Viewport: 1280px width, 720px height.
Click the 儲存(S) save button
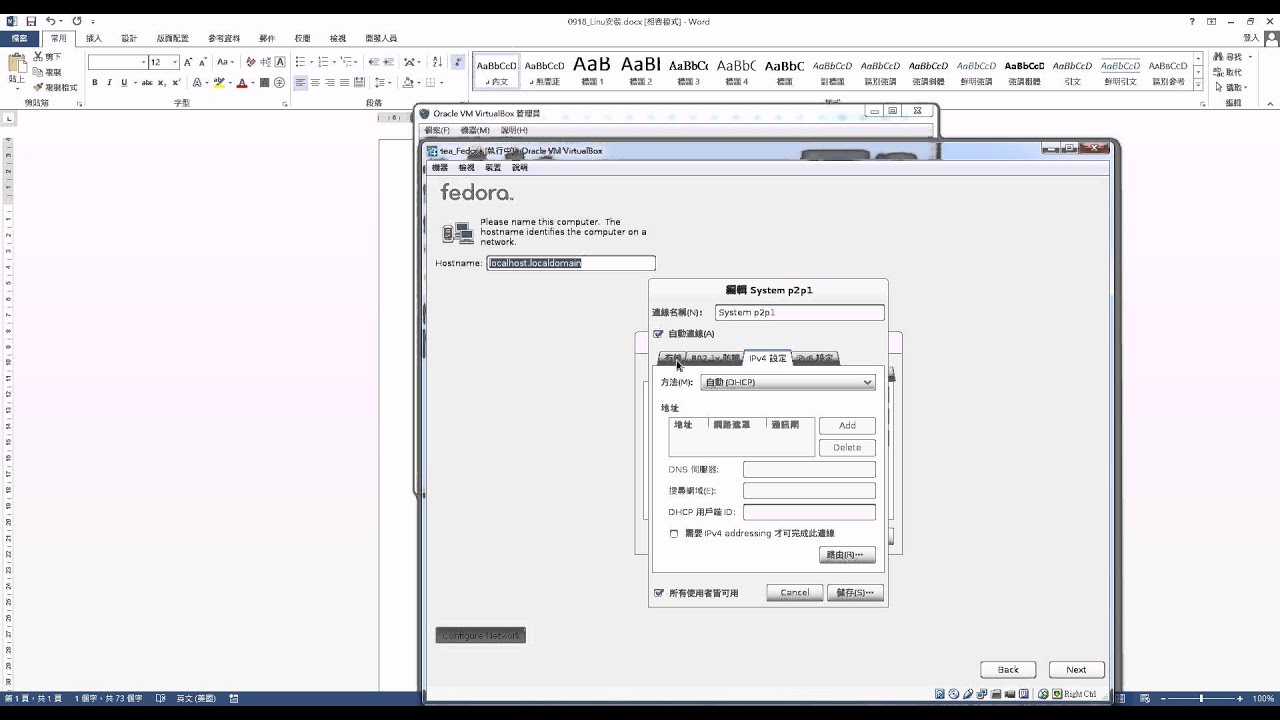(855, 593)
